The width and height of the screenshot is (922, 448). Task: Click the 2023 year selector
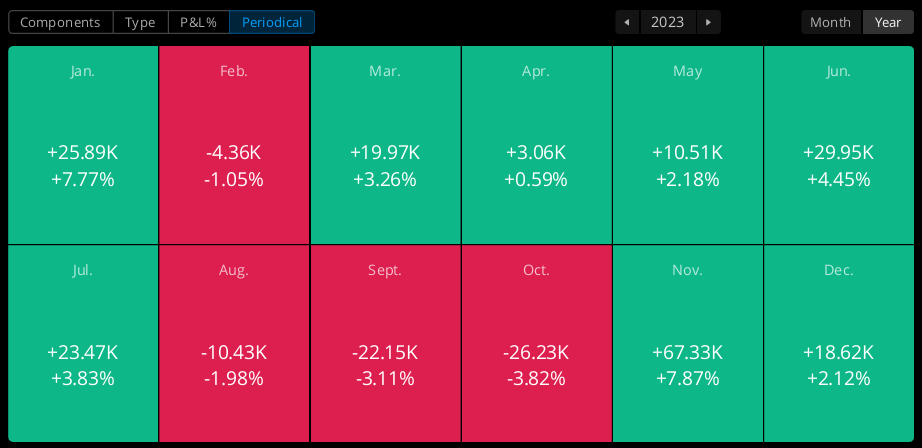tap(668, 22)
